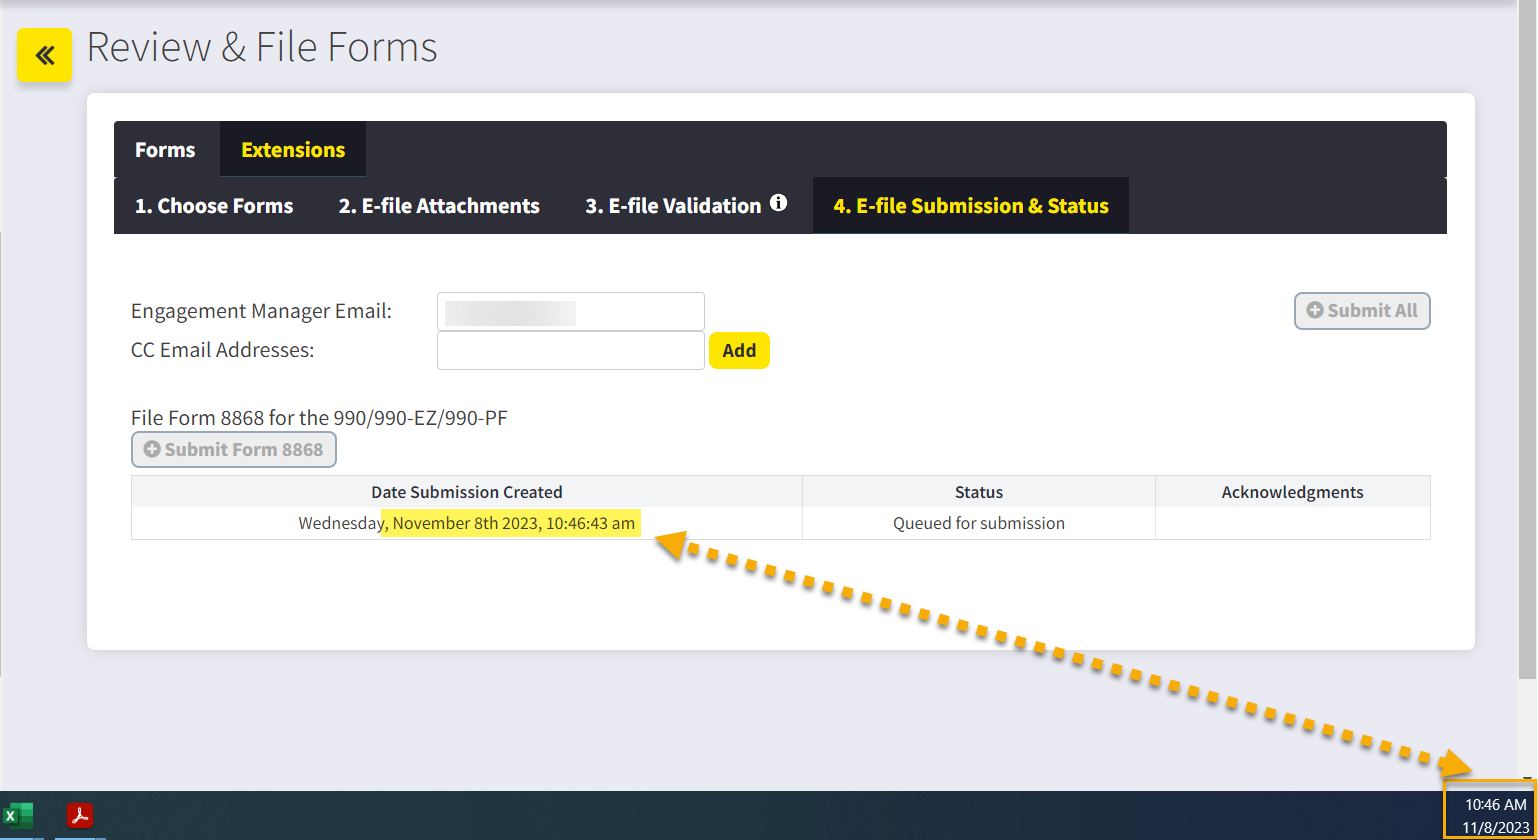Click the Date Submission Created column header
This screenshot has width=1538, height=840.
(466, 492)
